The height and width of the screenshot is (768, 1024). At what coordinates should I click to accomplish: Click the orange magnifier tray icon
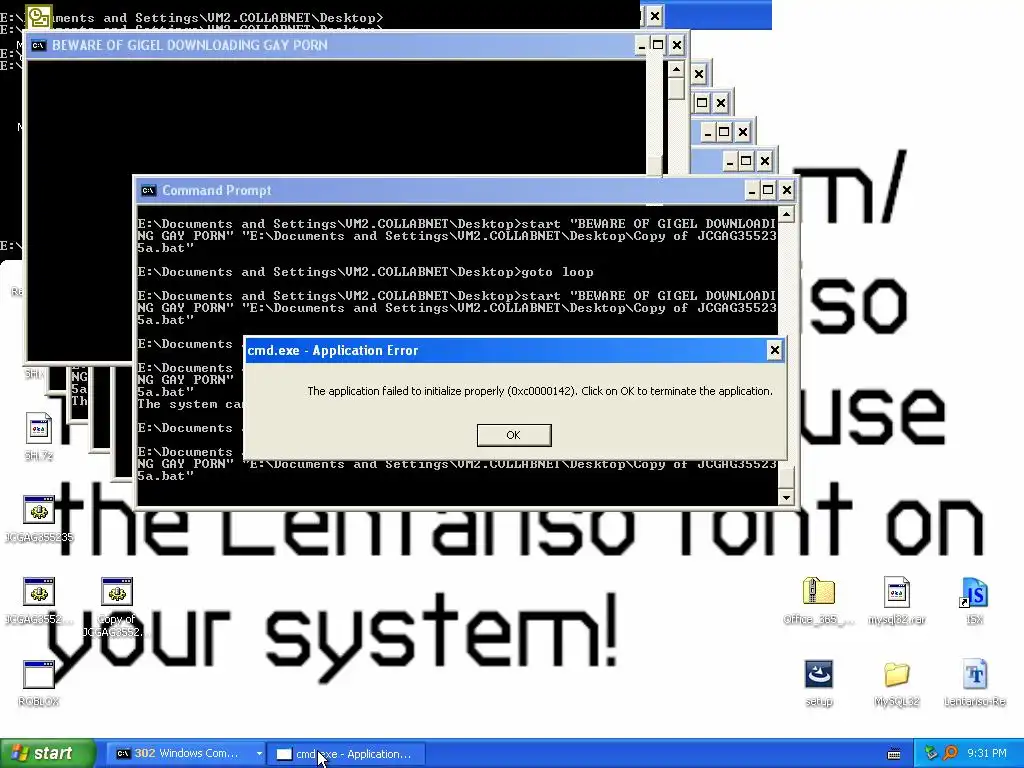950,753
